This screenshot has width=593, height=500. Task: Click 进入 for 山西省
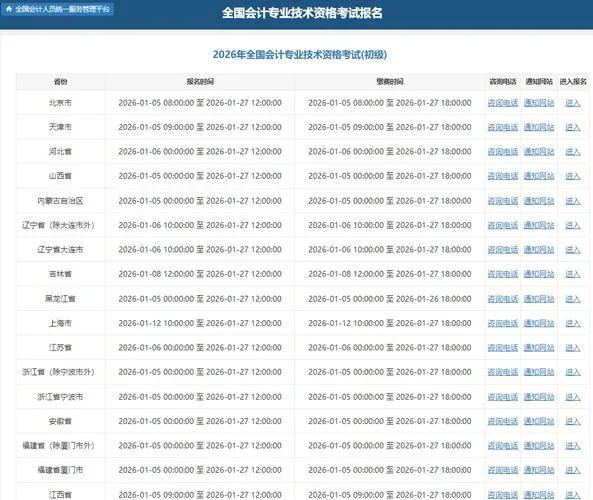pos(573,176)
